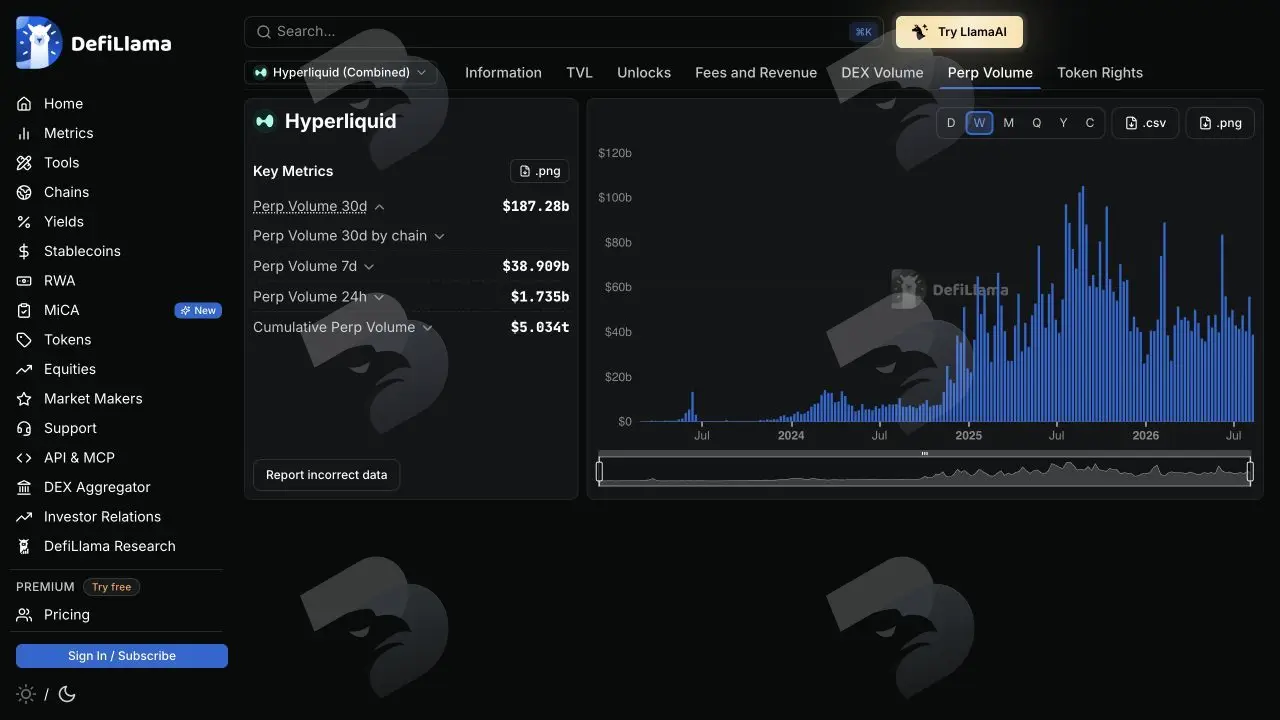Viewport: 1280px width, 720px height.
Task: Click Report incorrect data
Action: coord(326,475)
